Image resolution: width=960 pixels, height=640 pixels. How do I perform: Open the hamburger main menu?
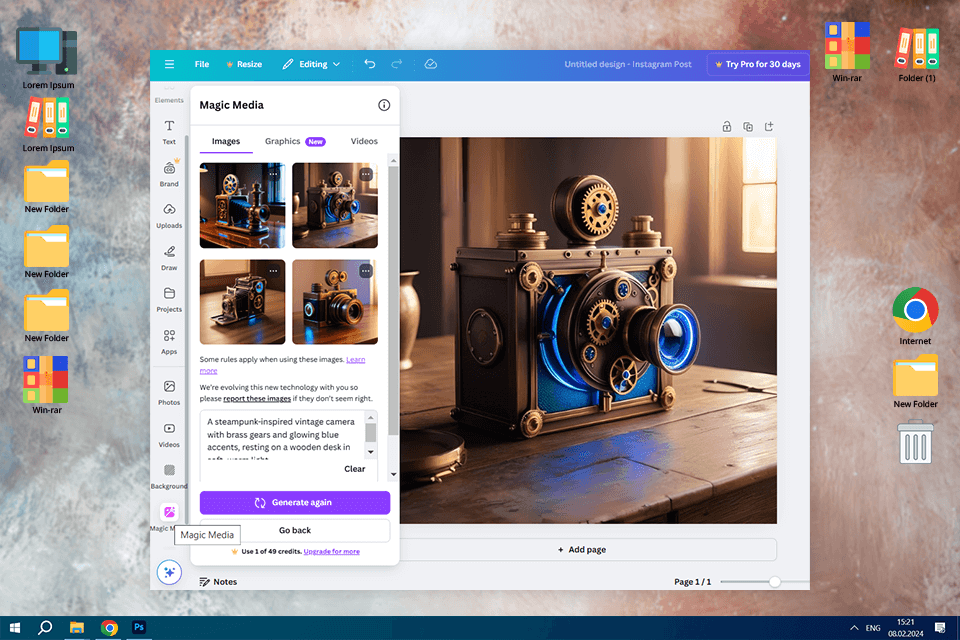coord(170,64)
